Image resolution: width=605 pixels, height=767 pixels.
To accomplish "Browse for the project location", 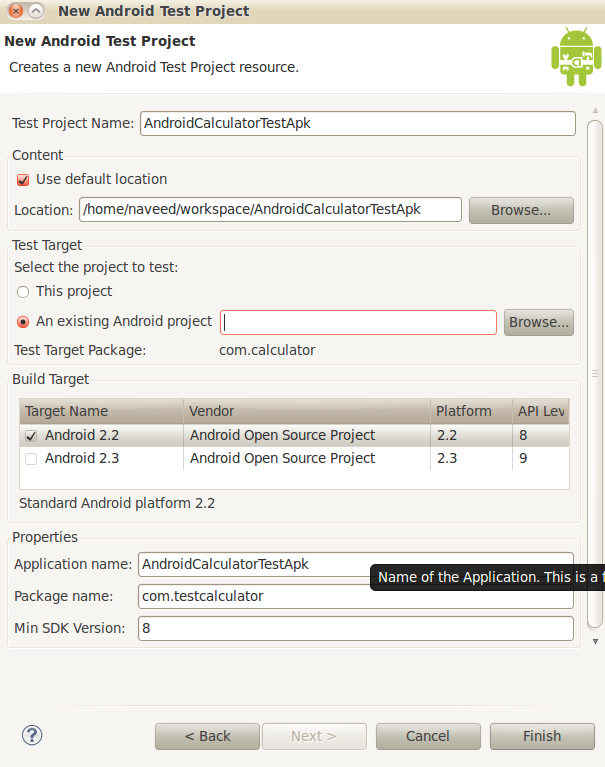I will (520, 210).
